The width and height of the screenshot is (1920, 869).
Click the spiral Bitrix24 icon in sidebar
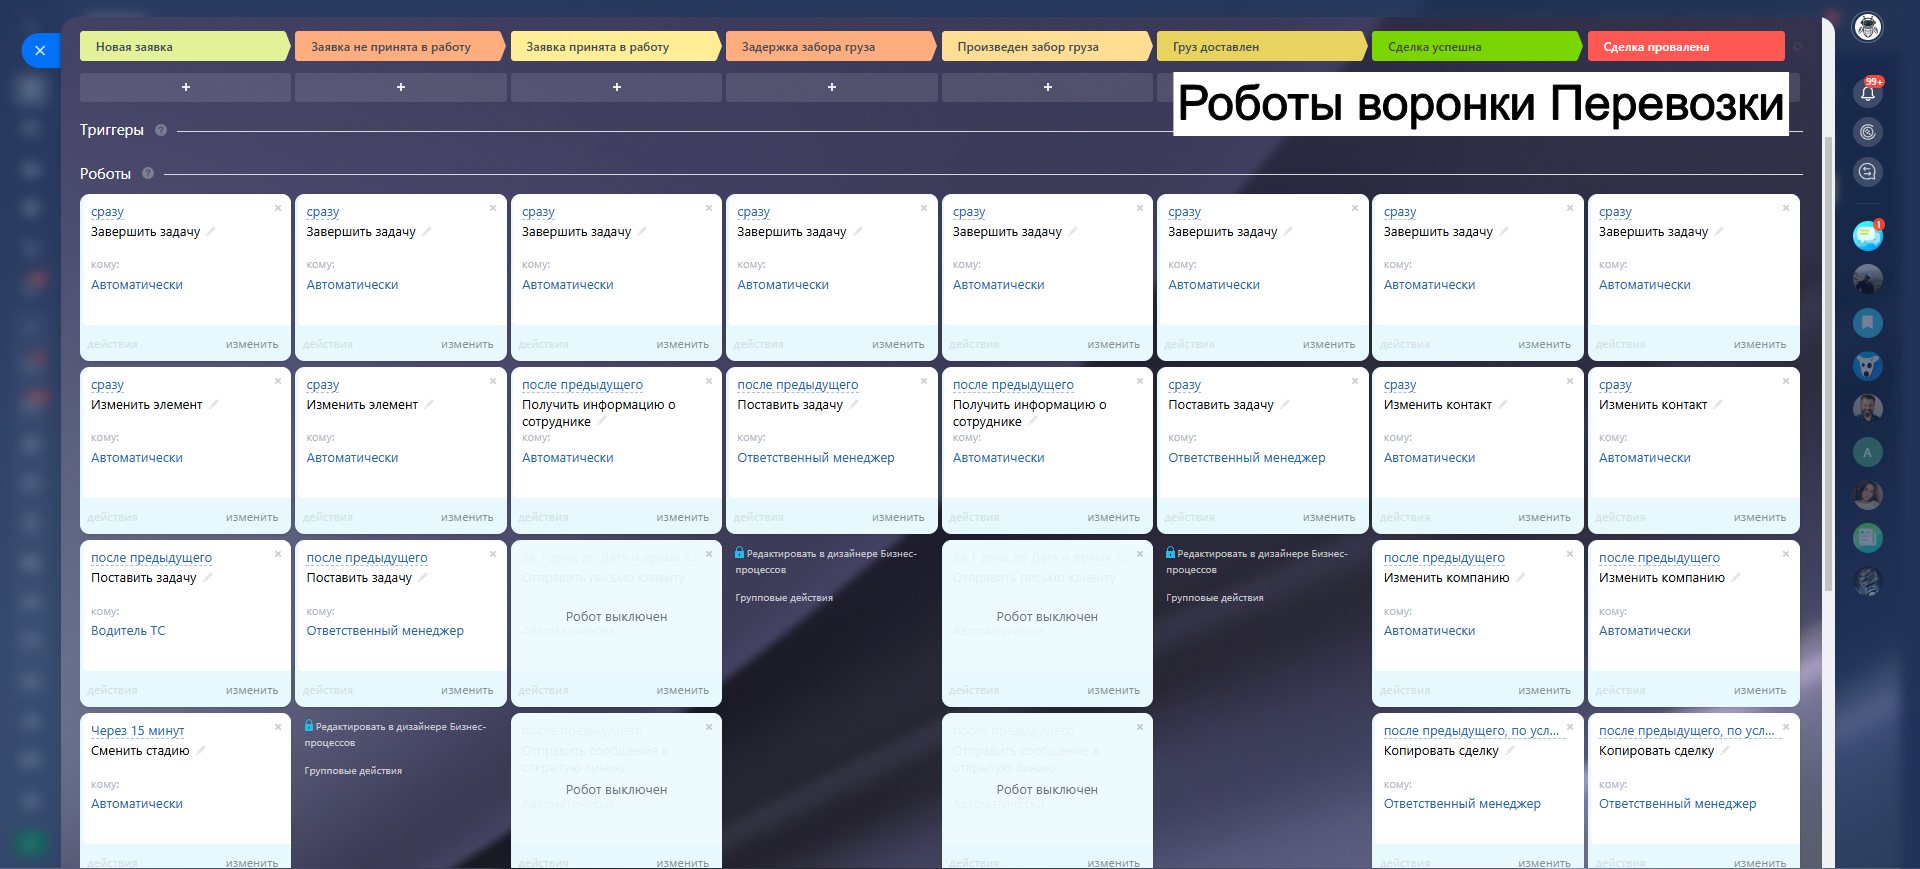click(1867, 132)
